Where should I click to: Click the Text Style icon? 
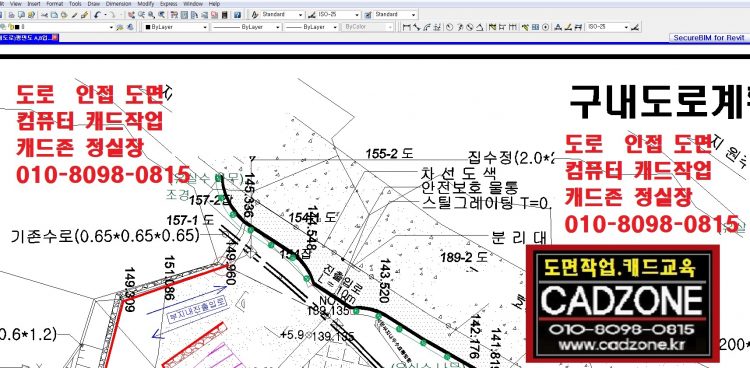point(255,15)
